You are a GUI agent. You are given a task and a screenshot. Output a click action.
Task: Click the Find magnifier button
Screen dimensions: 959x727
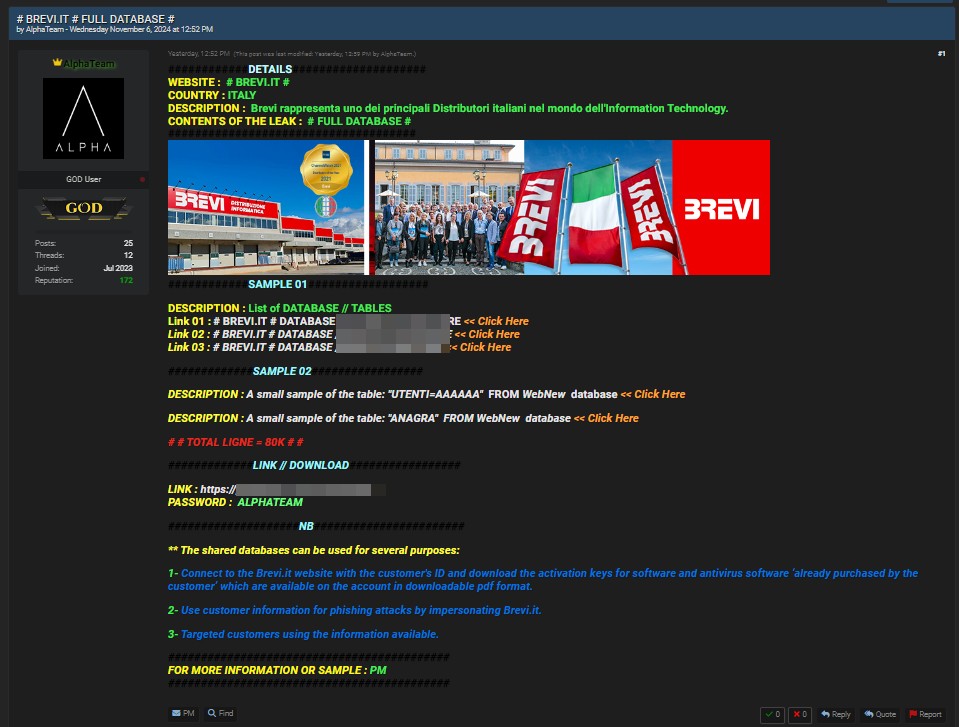(220, 714)
